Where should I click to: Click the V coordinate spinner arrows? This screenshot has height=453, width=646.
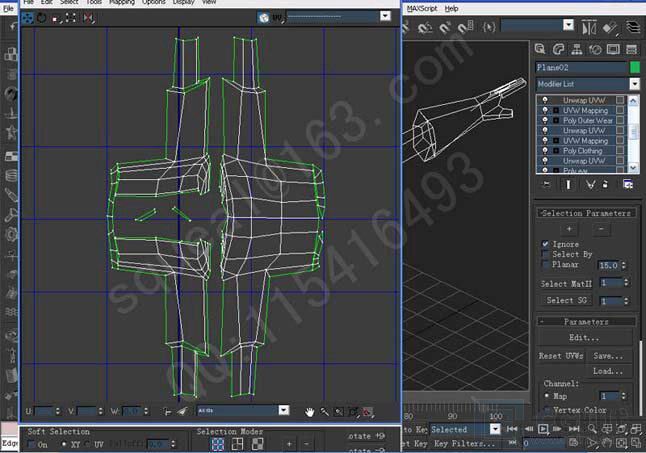(x=100, y=411)
